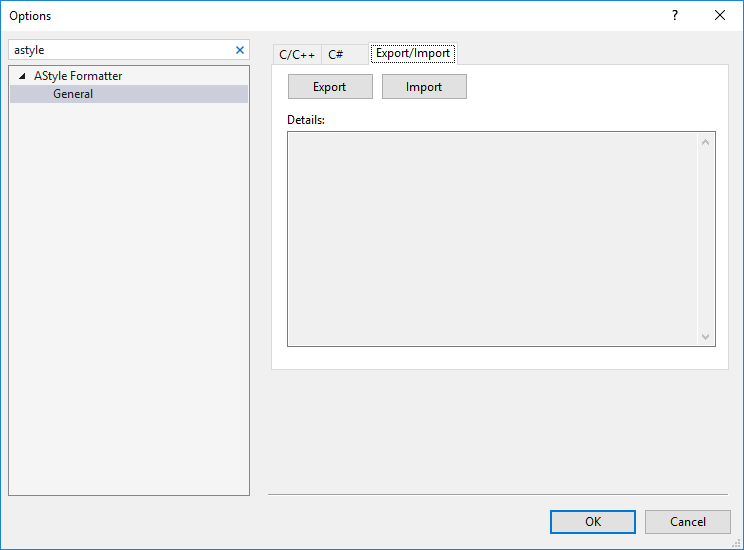
Task: Click the Details label
Action: 306,120
